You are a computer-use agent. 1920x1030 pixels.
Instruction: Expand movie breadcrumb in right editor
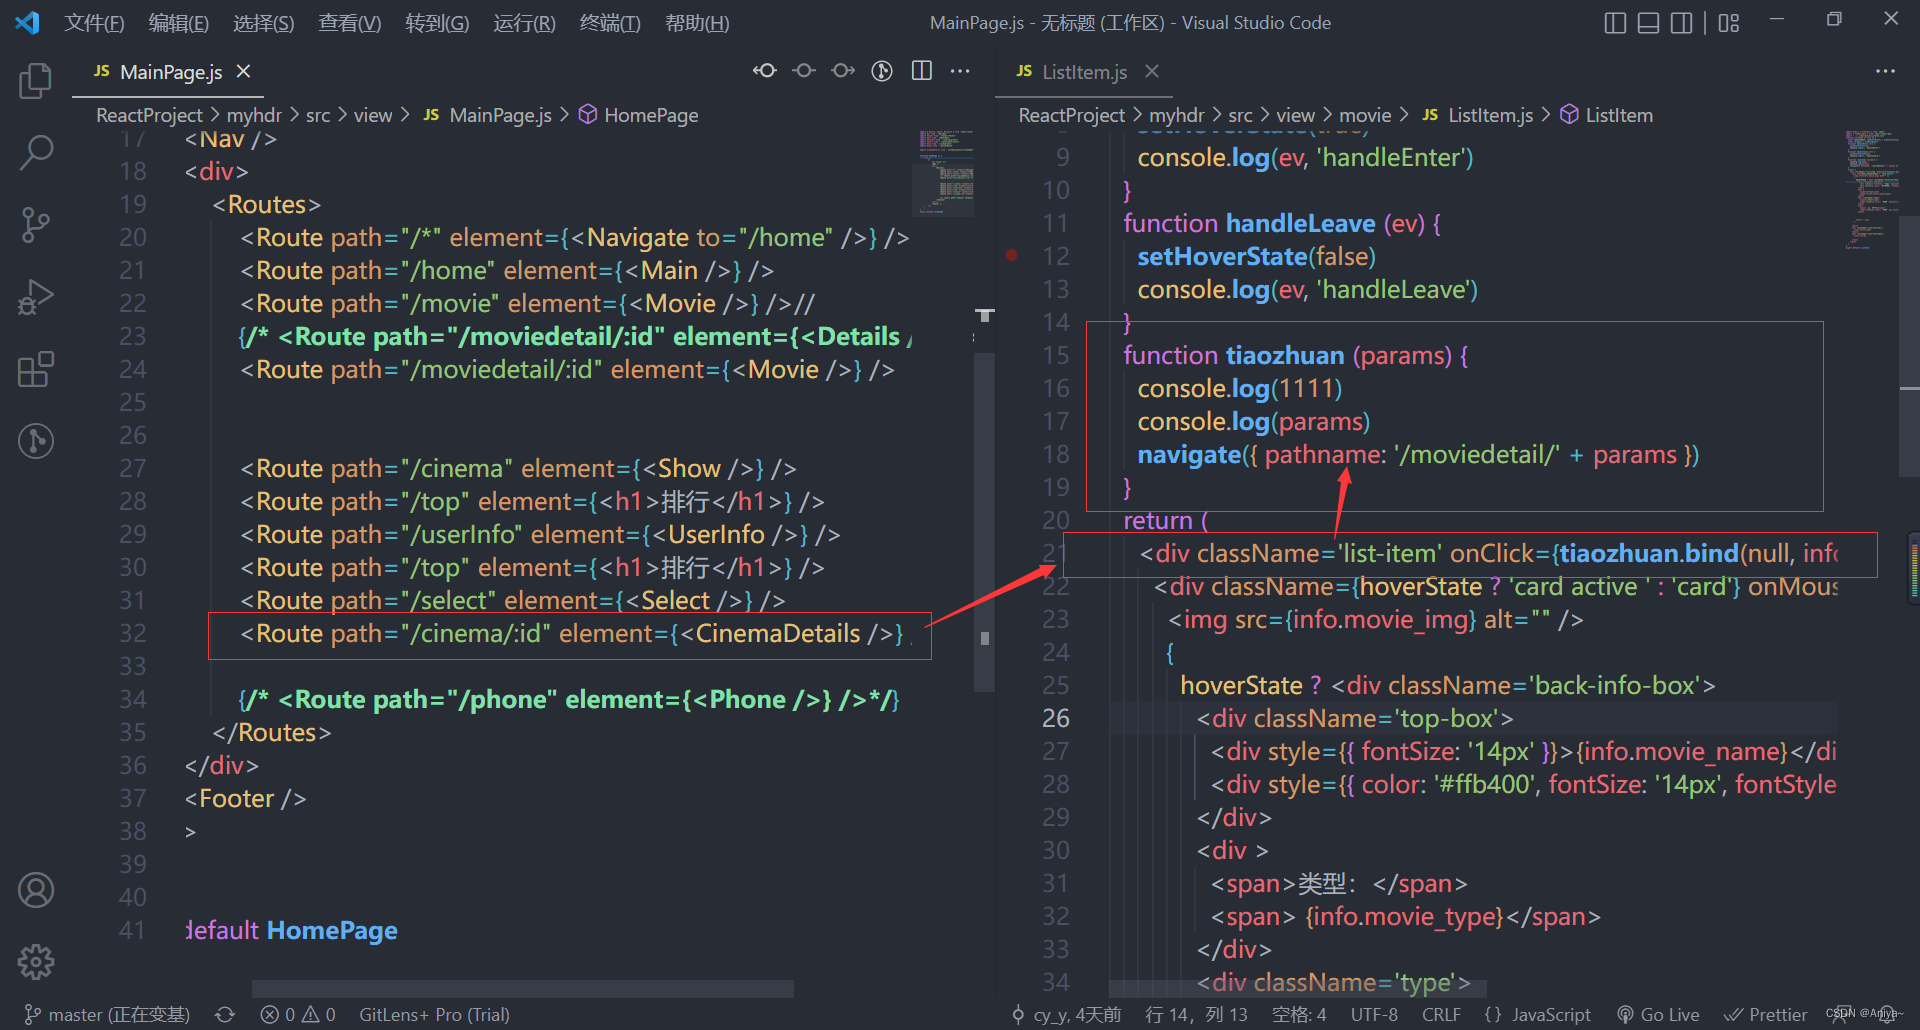click(1365, 115)
